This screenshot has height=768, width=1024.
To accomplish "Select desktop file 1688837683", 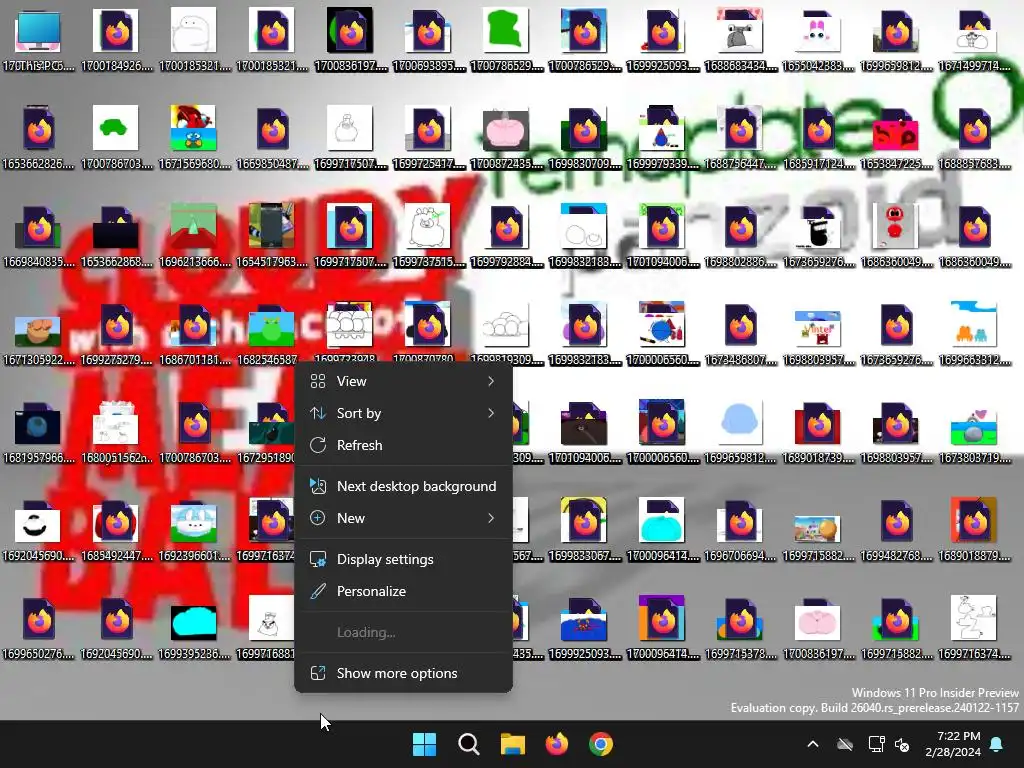I will click(x=974, y=138).
